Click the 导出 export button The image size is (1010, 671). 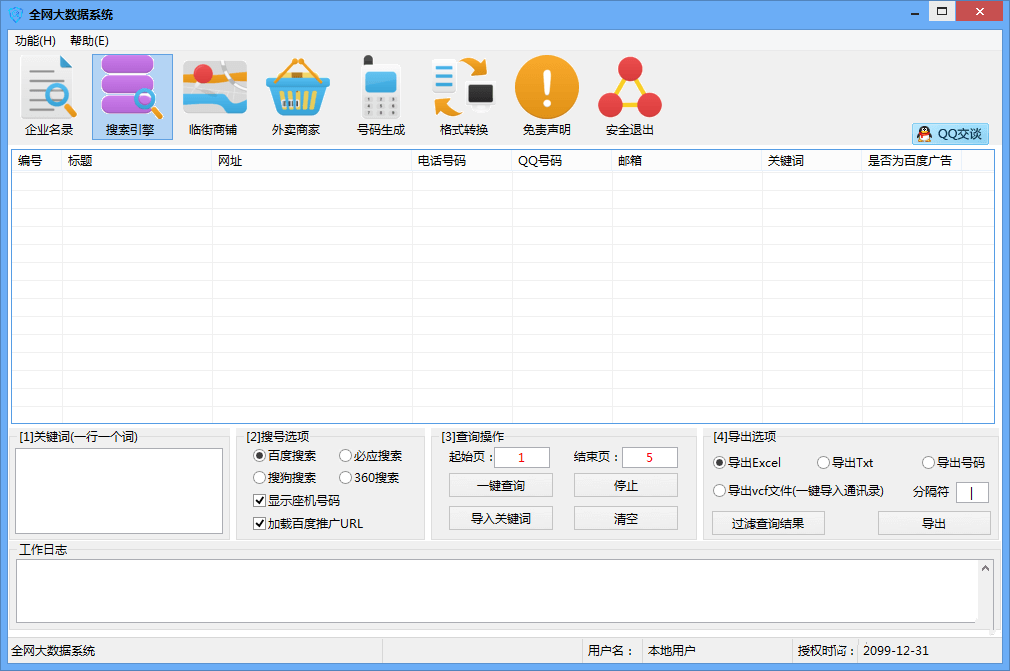pyautogui.click(x=934, y=524)
